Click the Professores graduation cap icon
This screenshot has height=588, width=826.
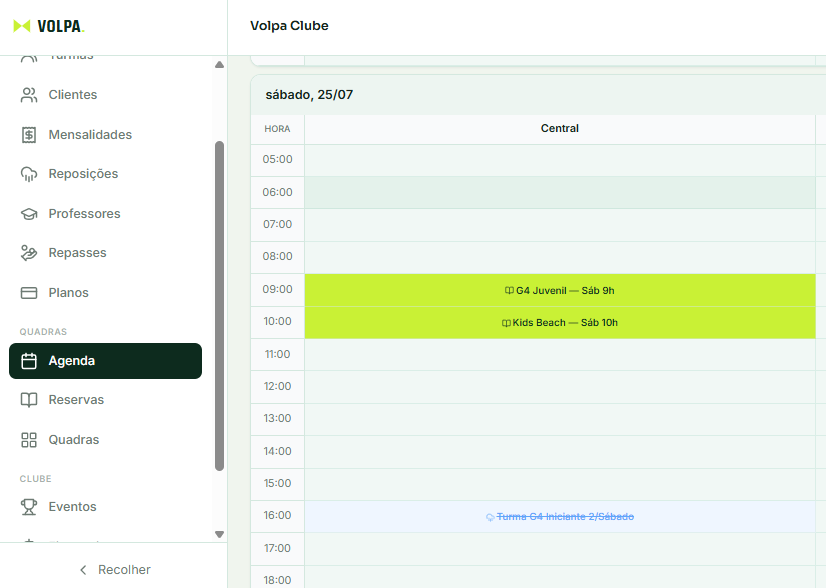(x=29, y=214)
